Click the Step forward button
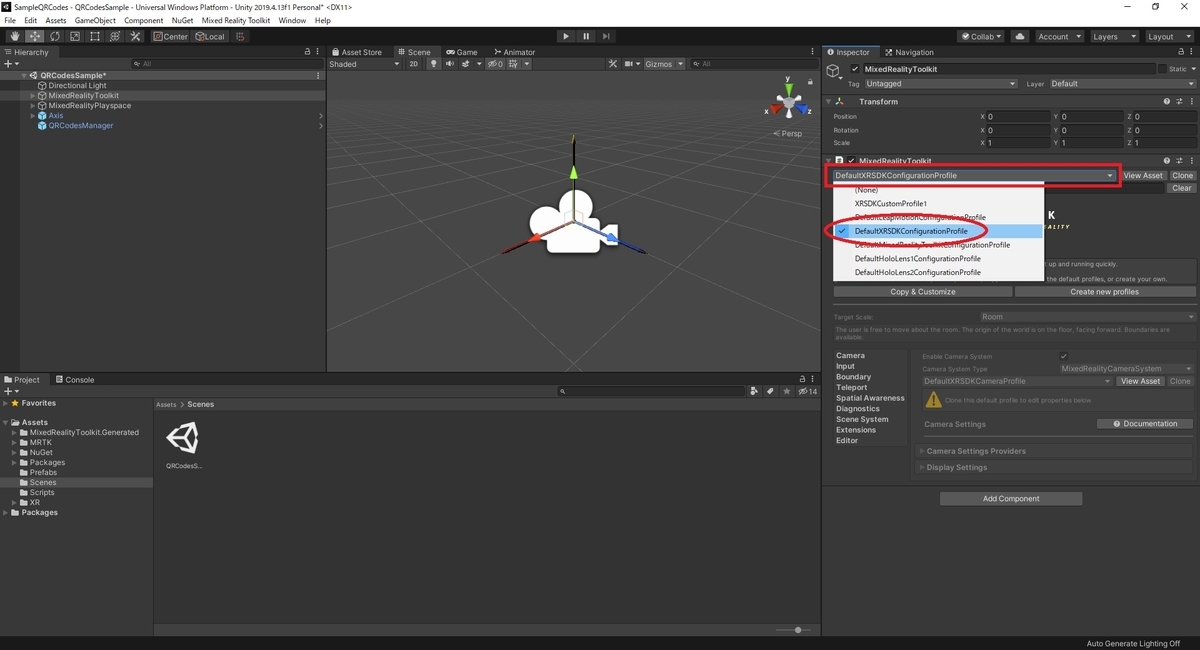This screenshot has width=1200, height=650. click(606, 36)
